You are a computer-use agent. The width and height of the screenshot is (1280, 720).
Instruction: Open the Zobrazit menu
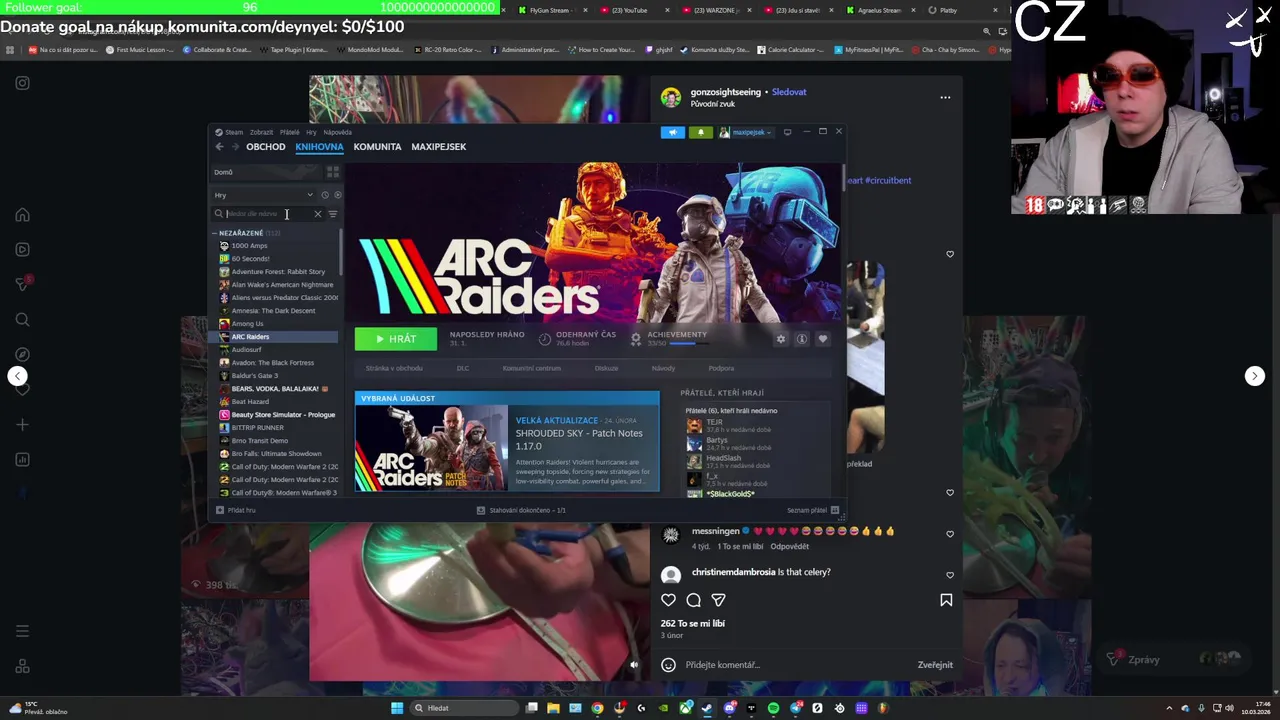[x=261, y=132]
